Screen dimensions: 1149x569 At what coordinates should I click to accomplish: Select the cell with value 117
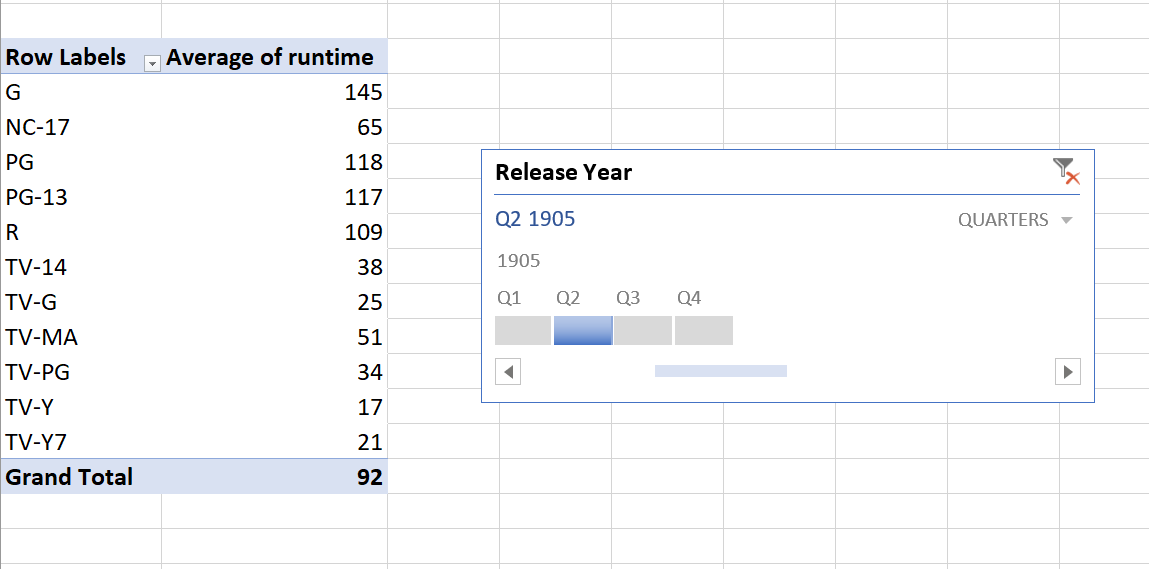pyautogui.click(x=274, y=197)
